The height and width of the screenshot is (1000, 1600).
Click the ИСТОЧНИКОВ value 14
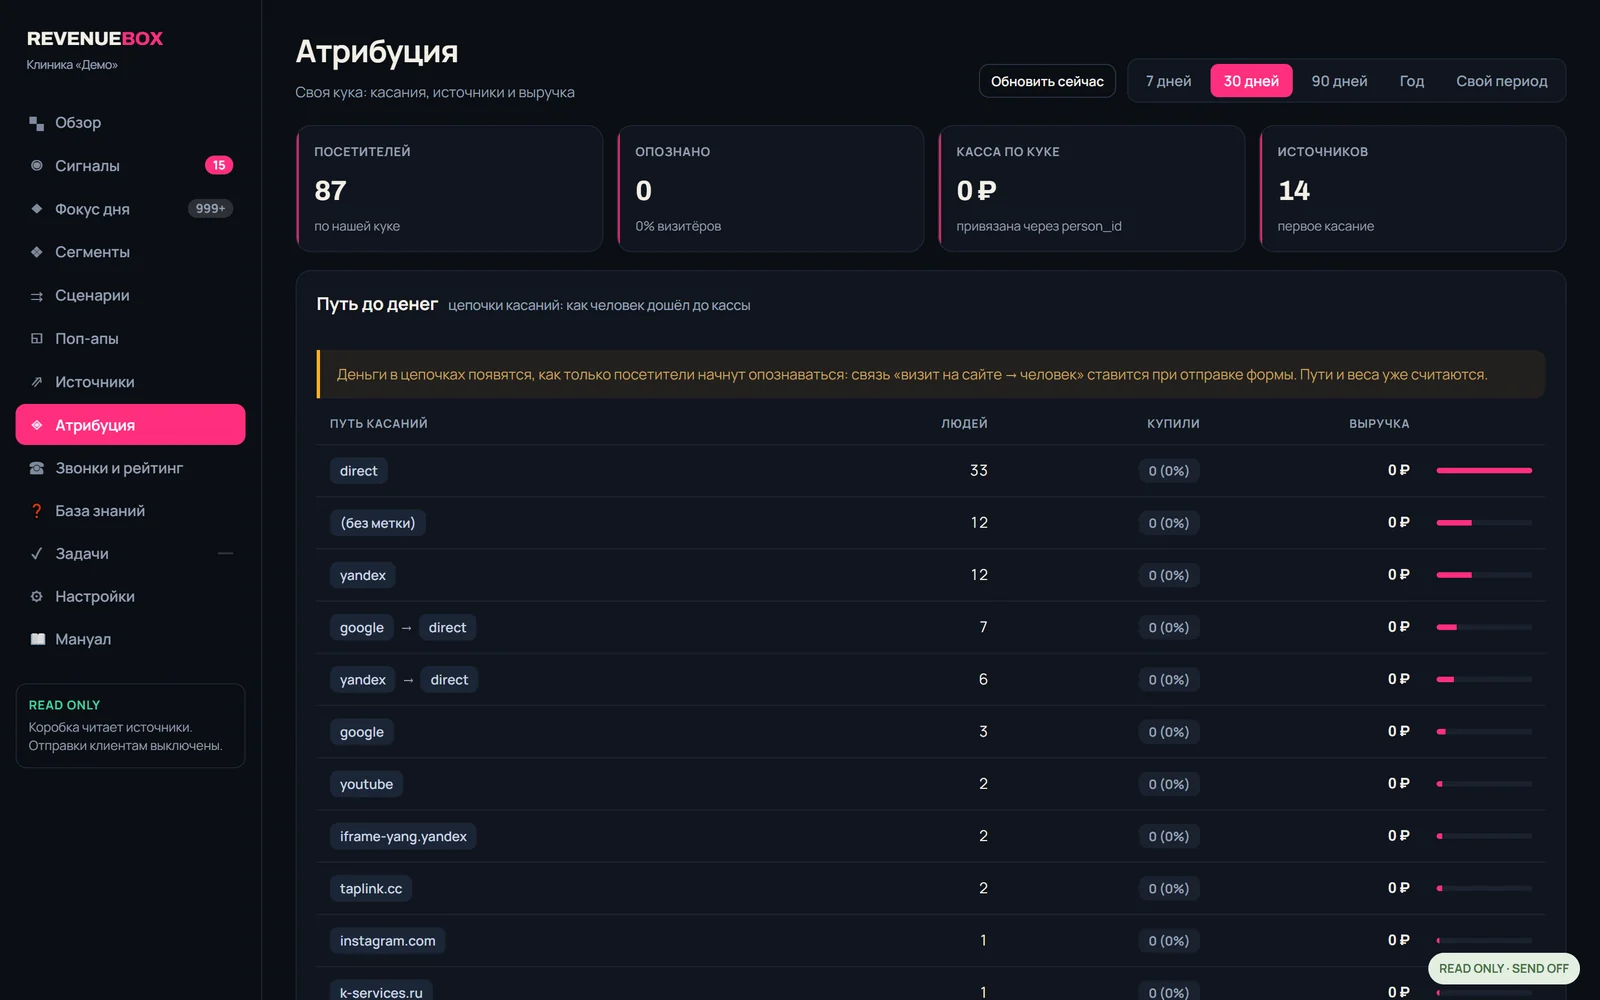coord(1294,191)
